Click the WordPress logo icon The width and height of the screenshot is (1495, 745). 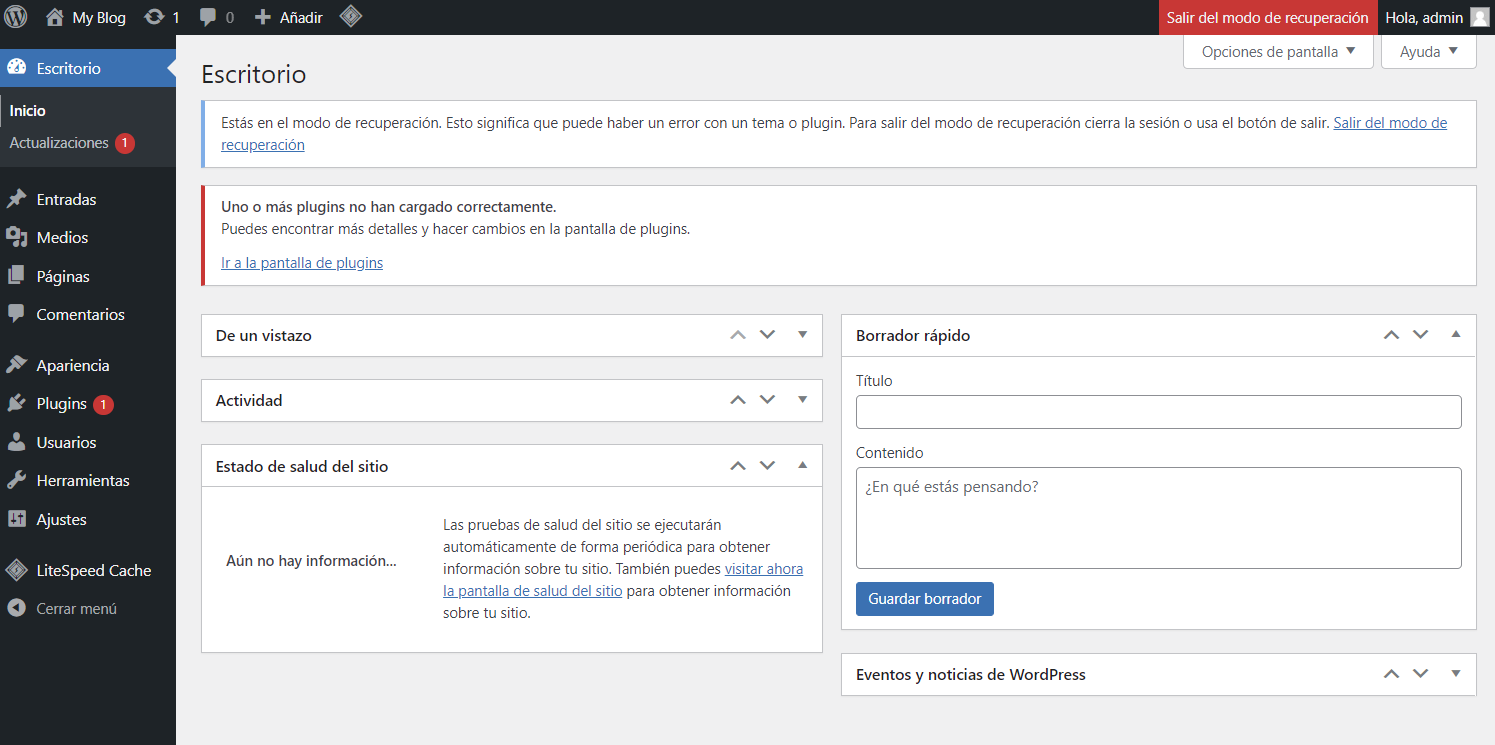16,17
